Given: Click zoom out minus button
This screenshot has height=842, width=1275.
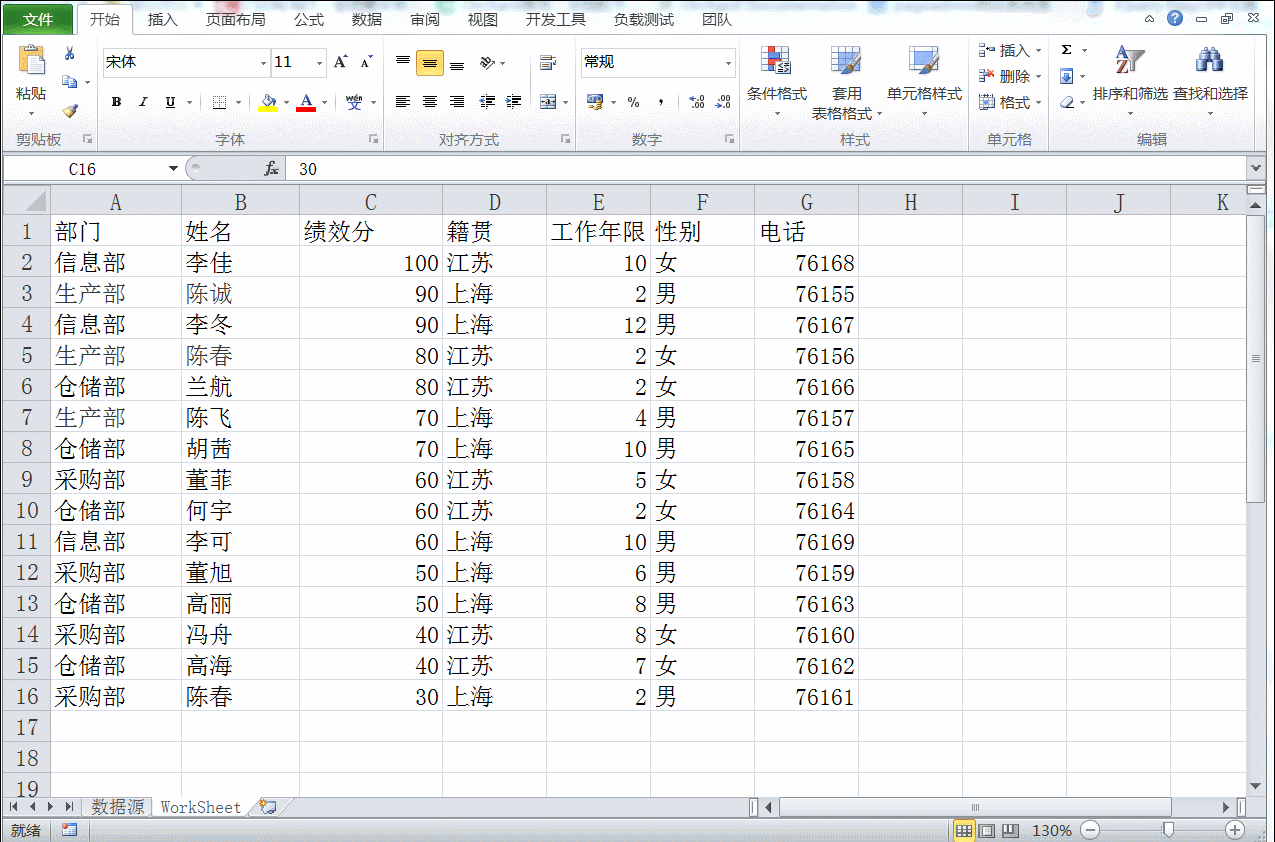Looking at the screenshot, I should tap(1090, 830).
